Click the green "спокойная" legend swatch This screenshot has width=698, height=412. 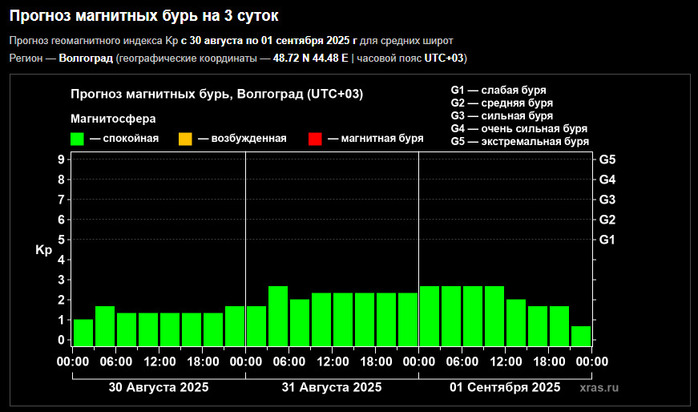[x=77, y=138]
